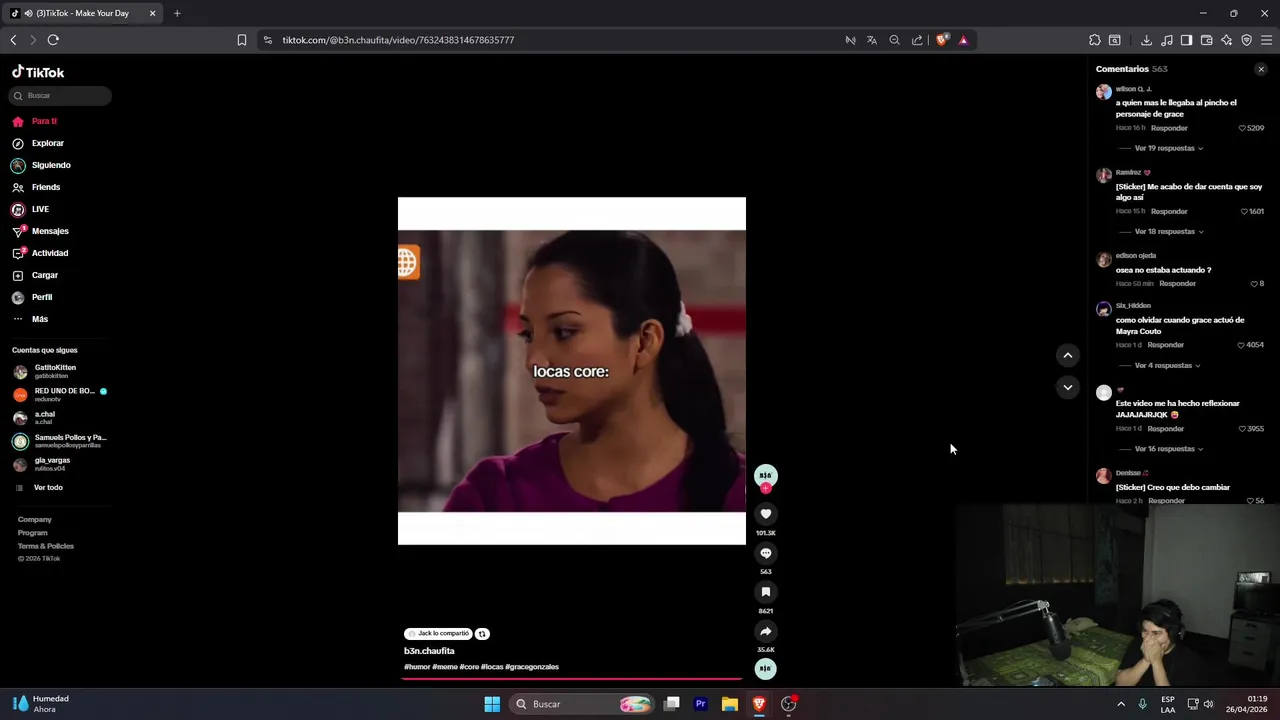Image resolution: width=1280 pixels, height=720 pixels.
Task: Save the video with the bookmark icon
Action: [766, 592]
